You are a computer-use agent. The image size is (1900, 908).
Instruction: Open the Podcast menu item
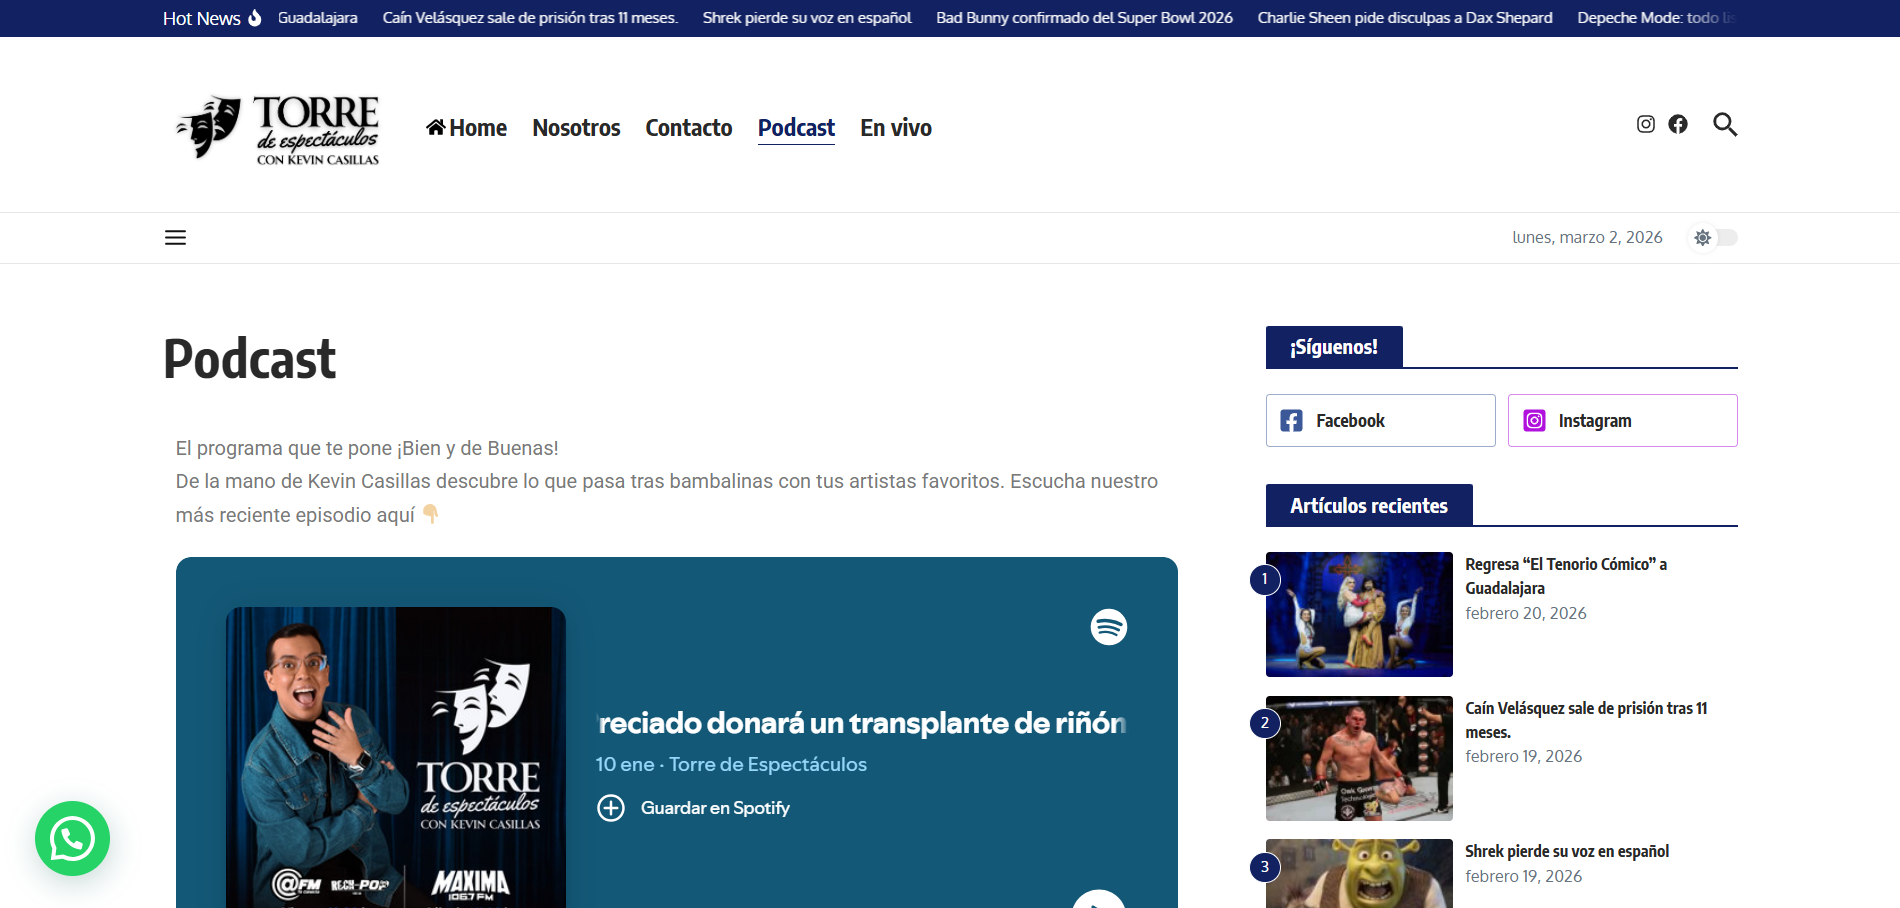796,128
